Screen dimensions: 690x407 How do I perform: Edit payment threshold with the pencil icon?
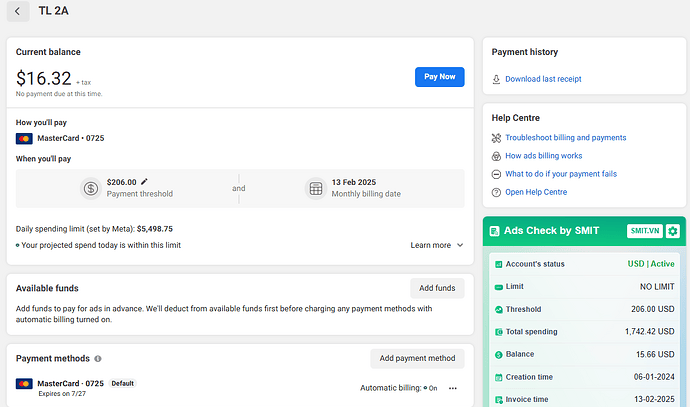[x=144, y=181]
